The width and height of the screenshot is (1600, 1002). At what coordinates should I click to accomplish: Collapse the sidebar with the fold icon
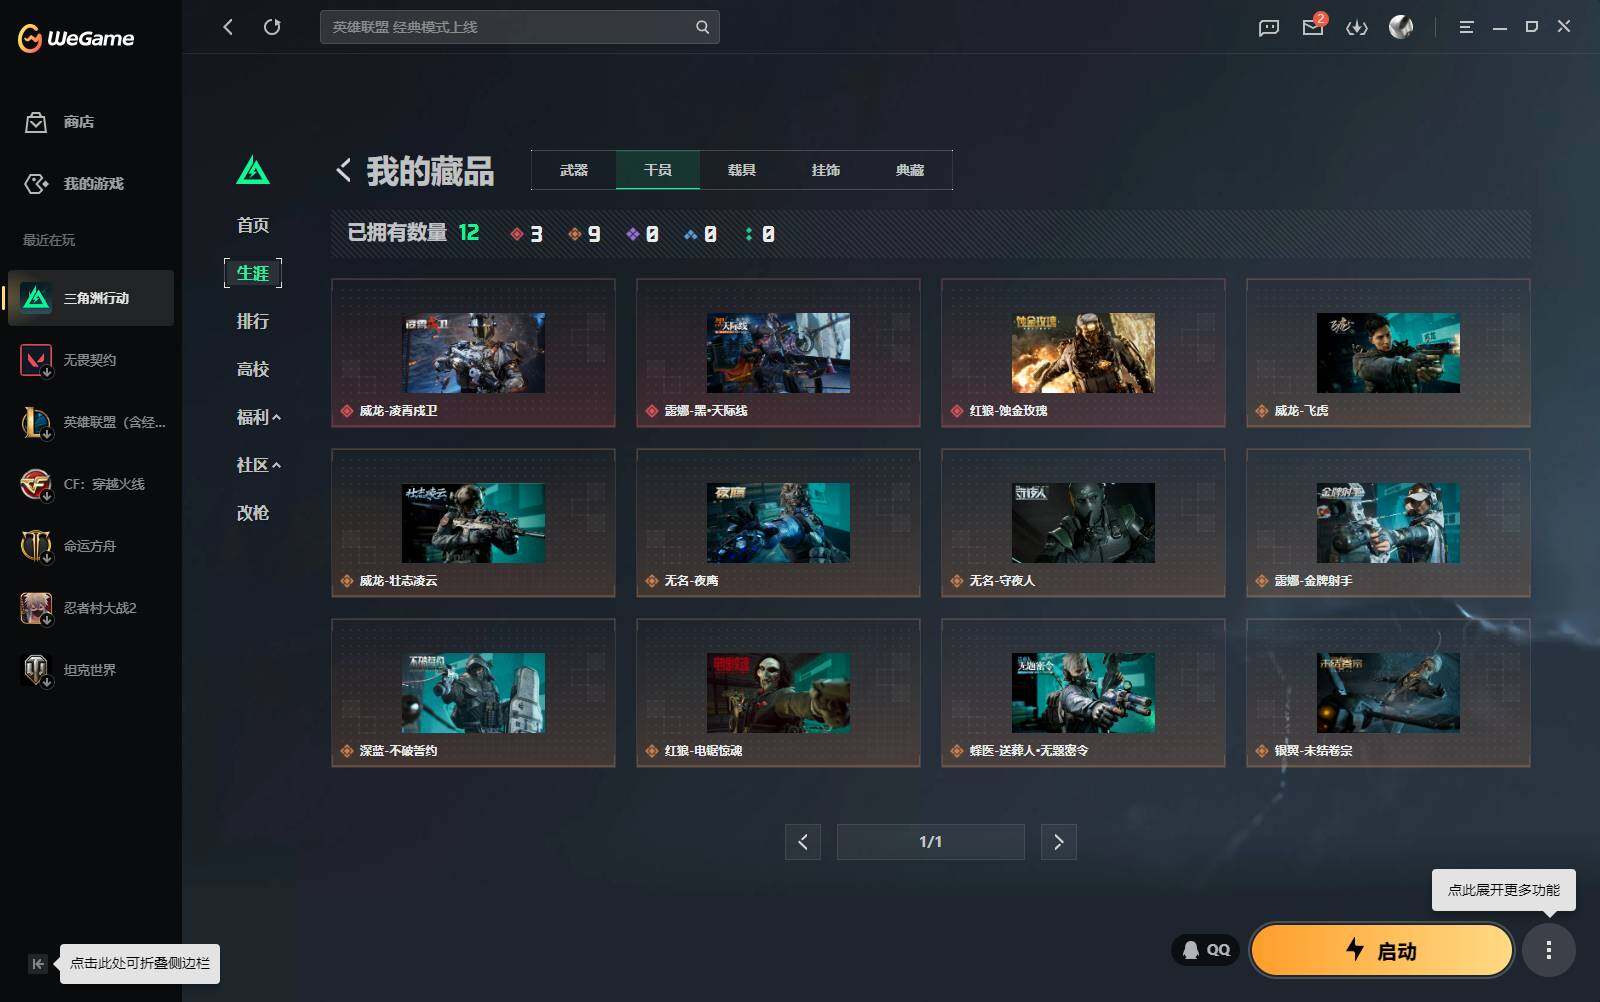(38, 964)
